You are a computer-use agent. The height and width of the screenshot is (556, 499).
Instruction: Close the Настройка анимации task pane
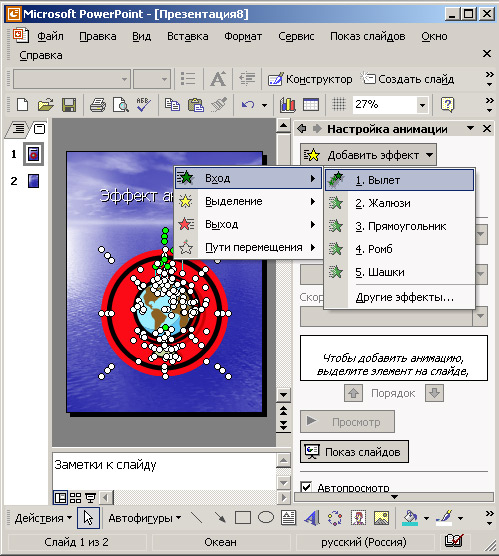point(487,128)
